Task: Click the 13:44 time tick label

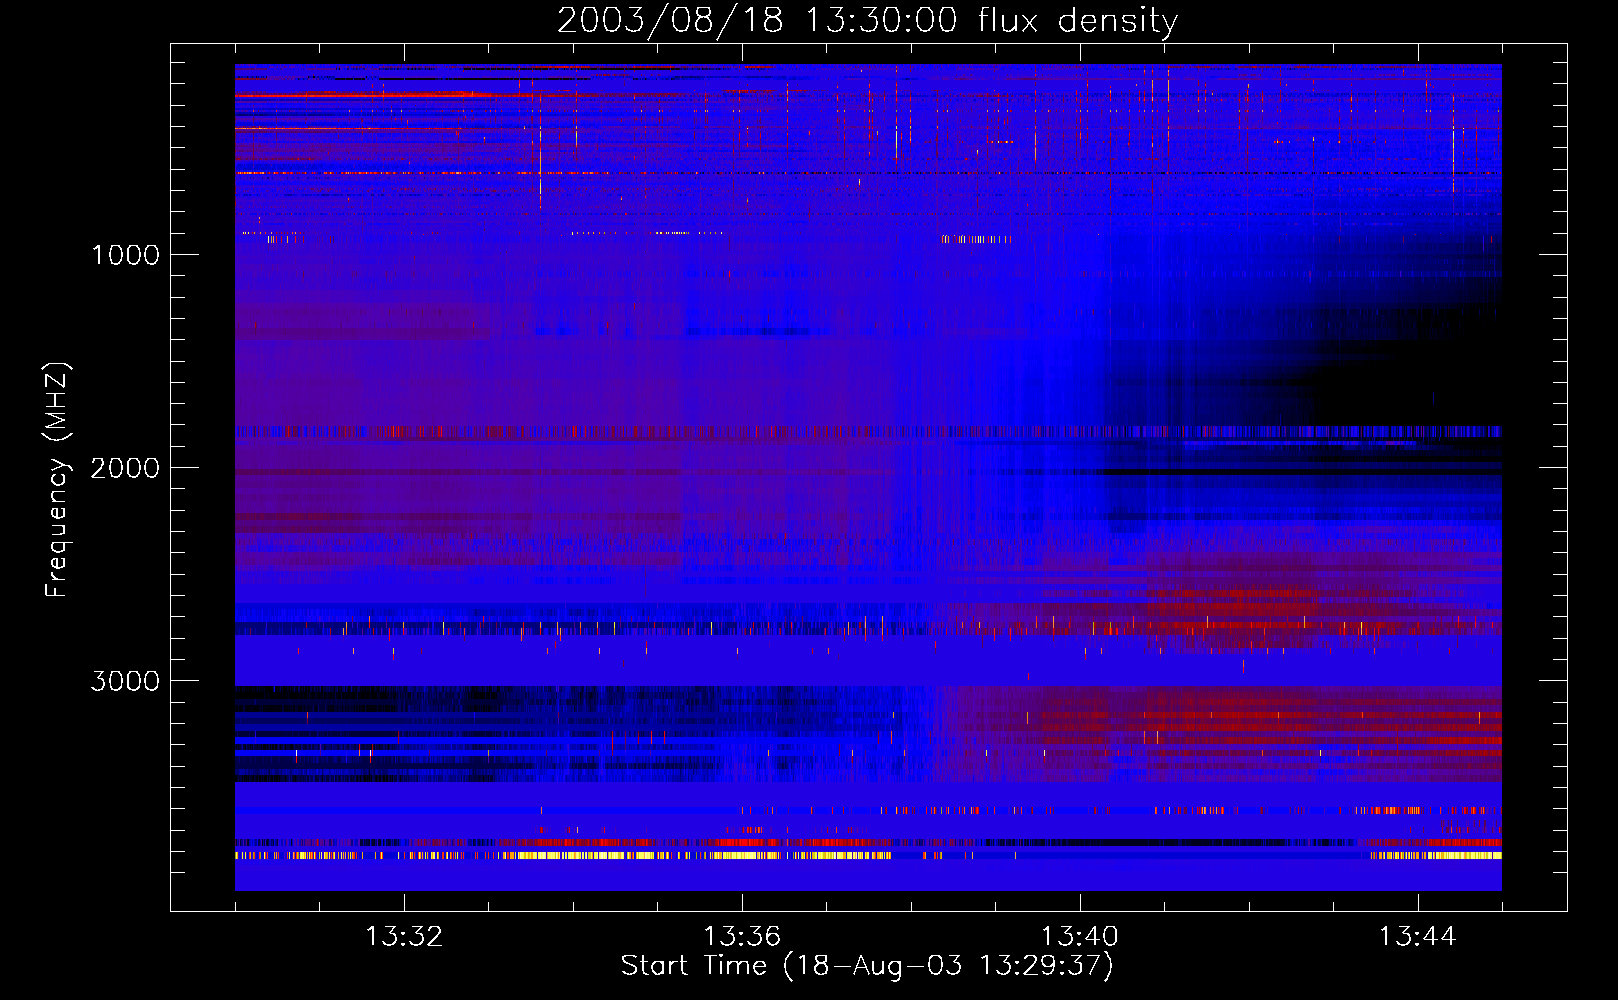Action: [x=1418, y=937]
